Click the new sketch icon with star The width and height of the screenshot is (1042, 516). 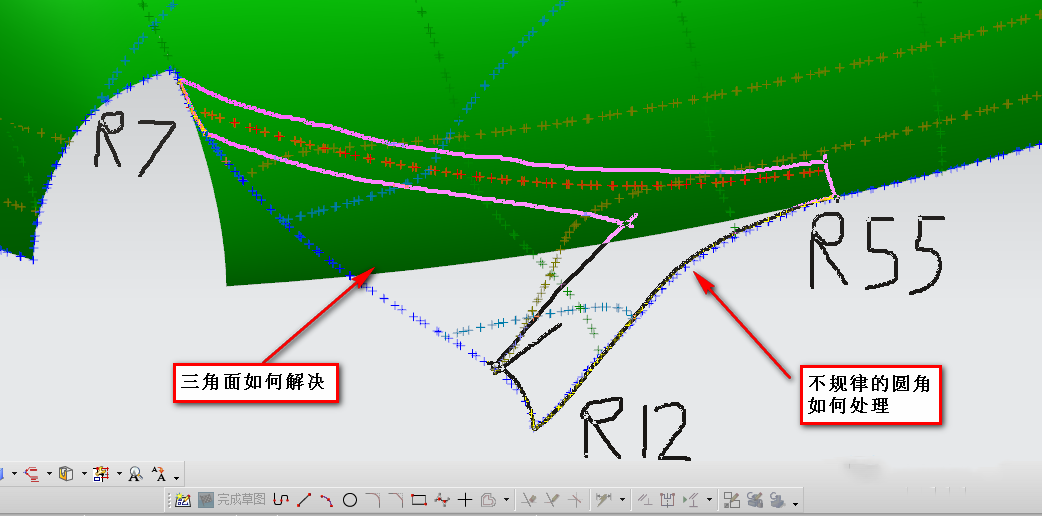(x=182, y=499)
